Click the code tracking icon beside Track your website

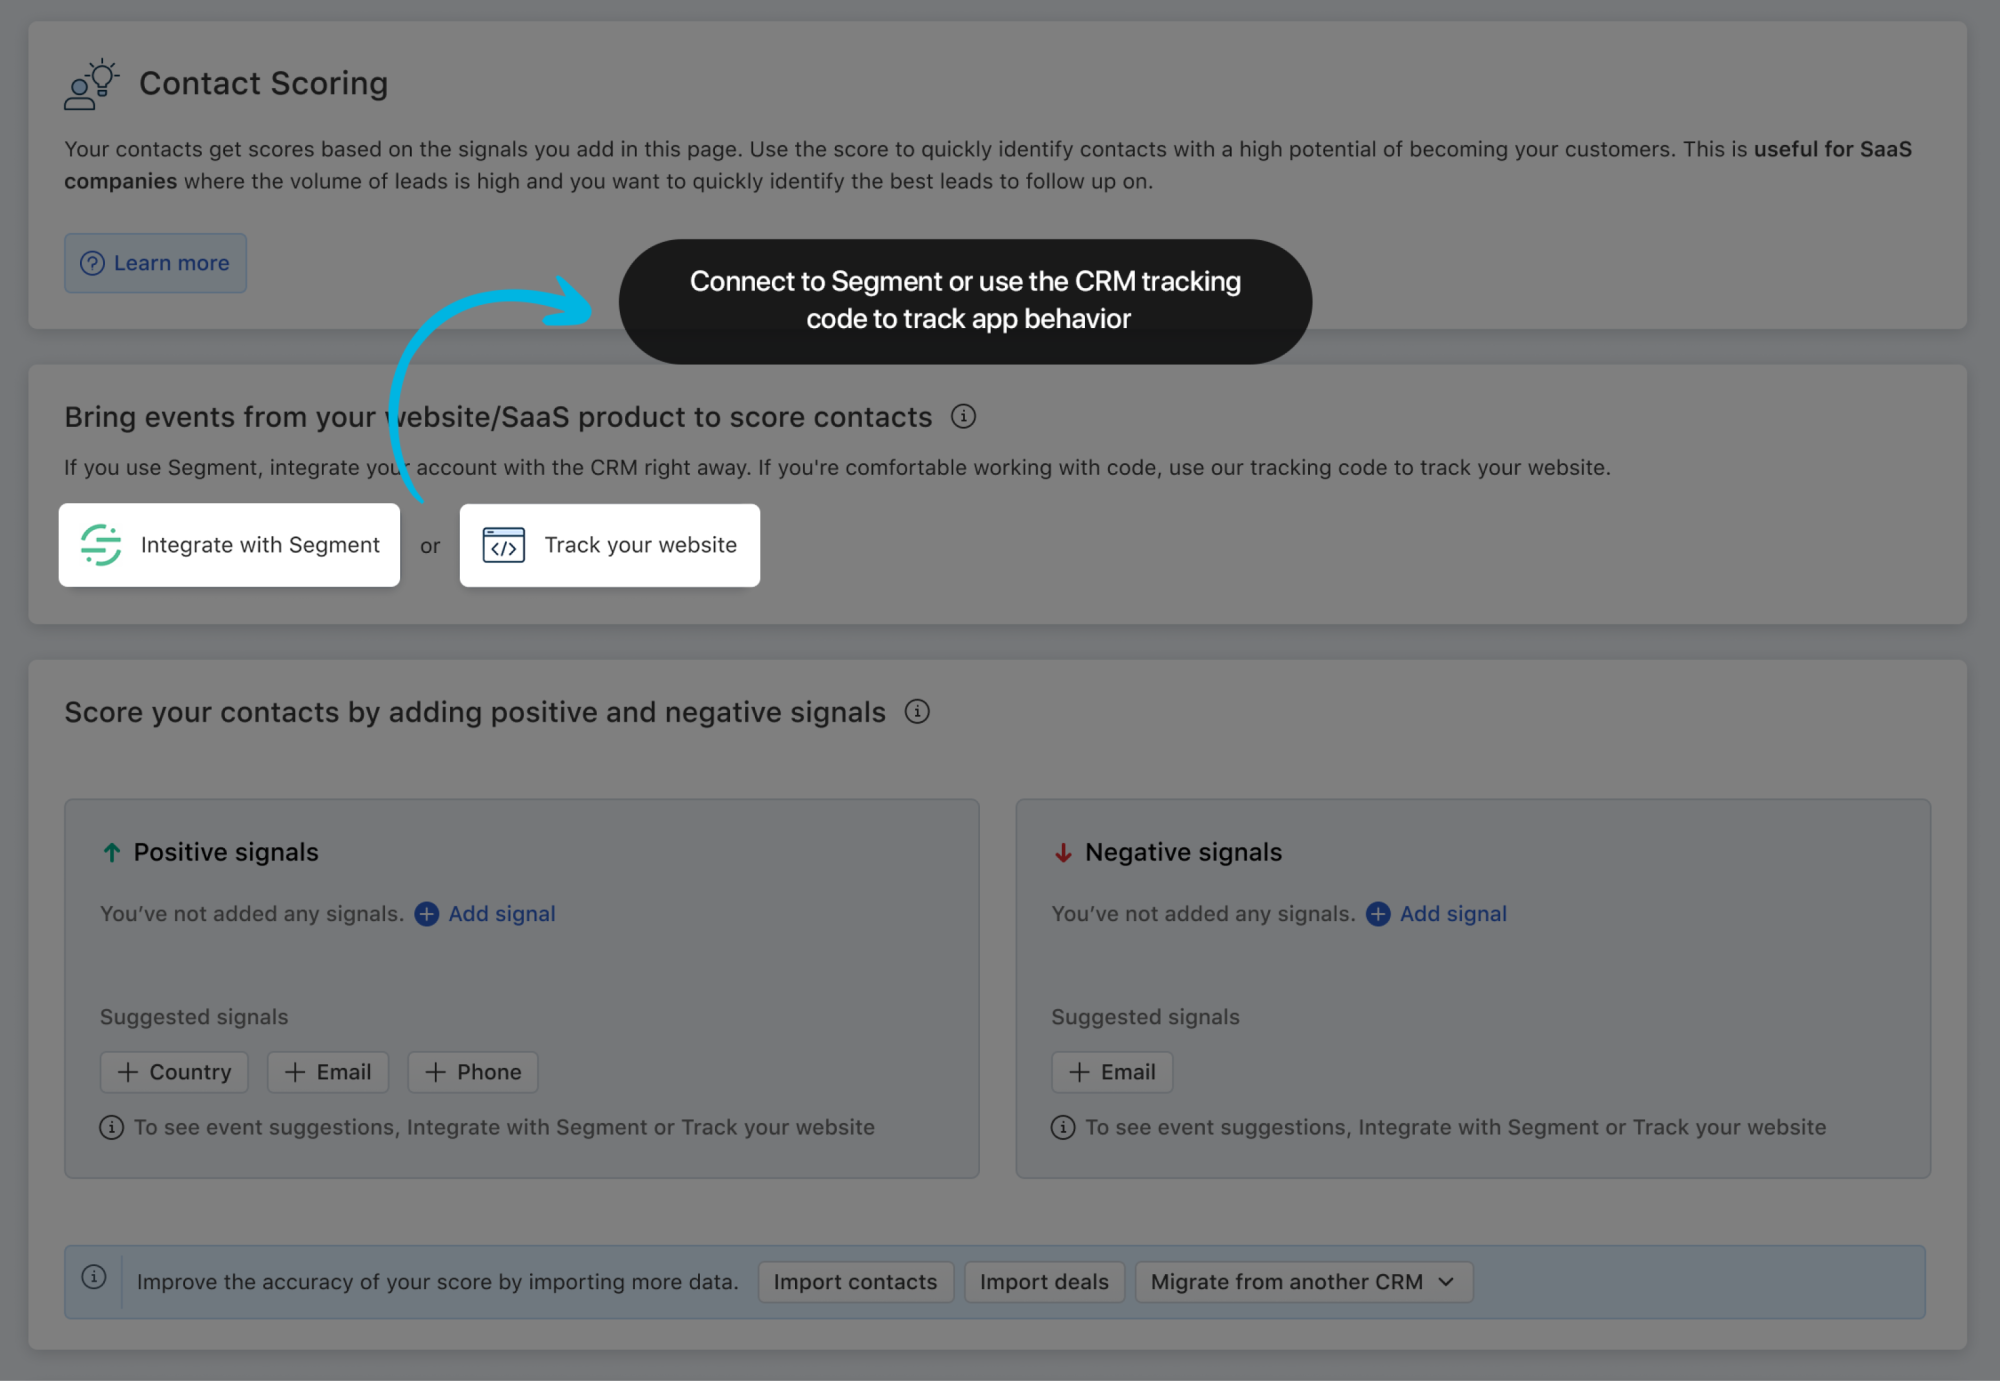504,545
